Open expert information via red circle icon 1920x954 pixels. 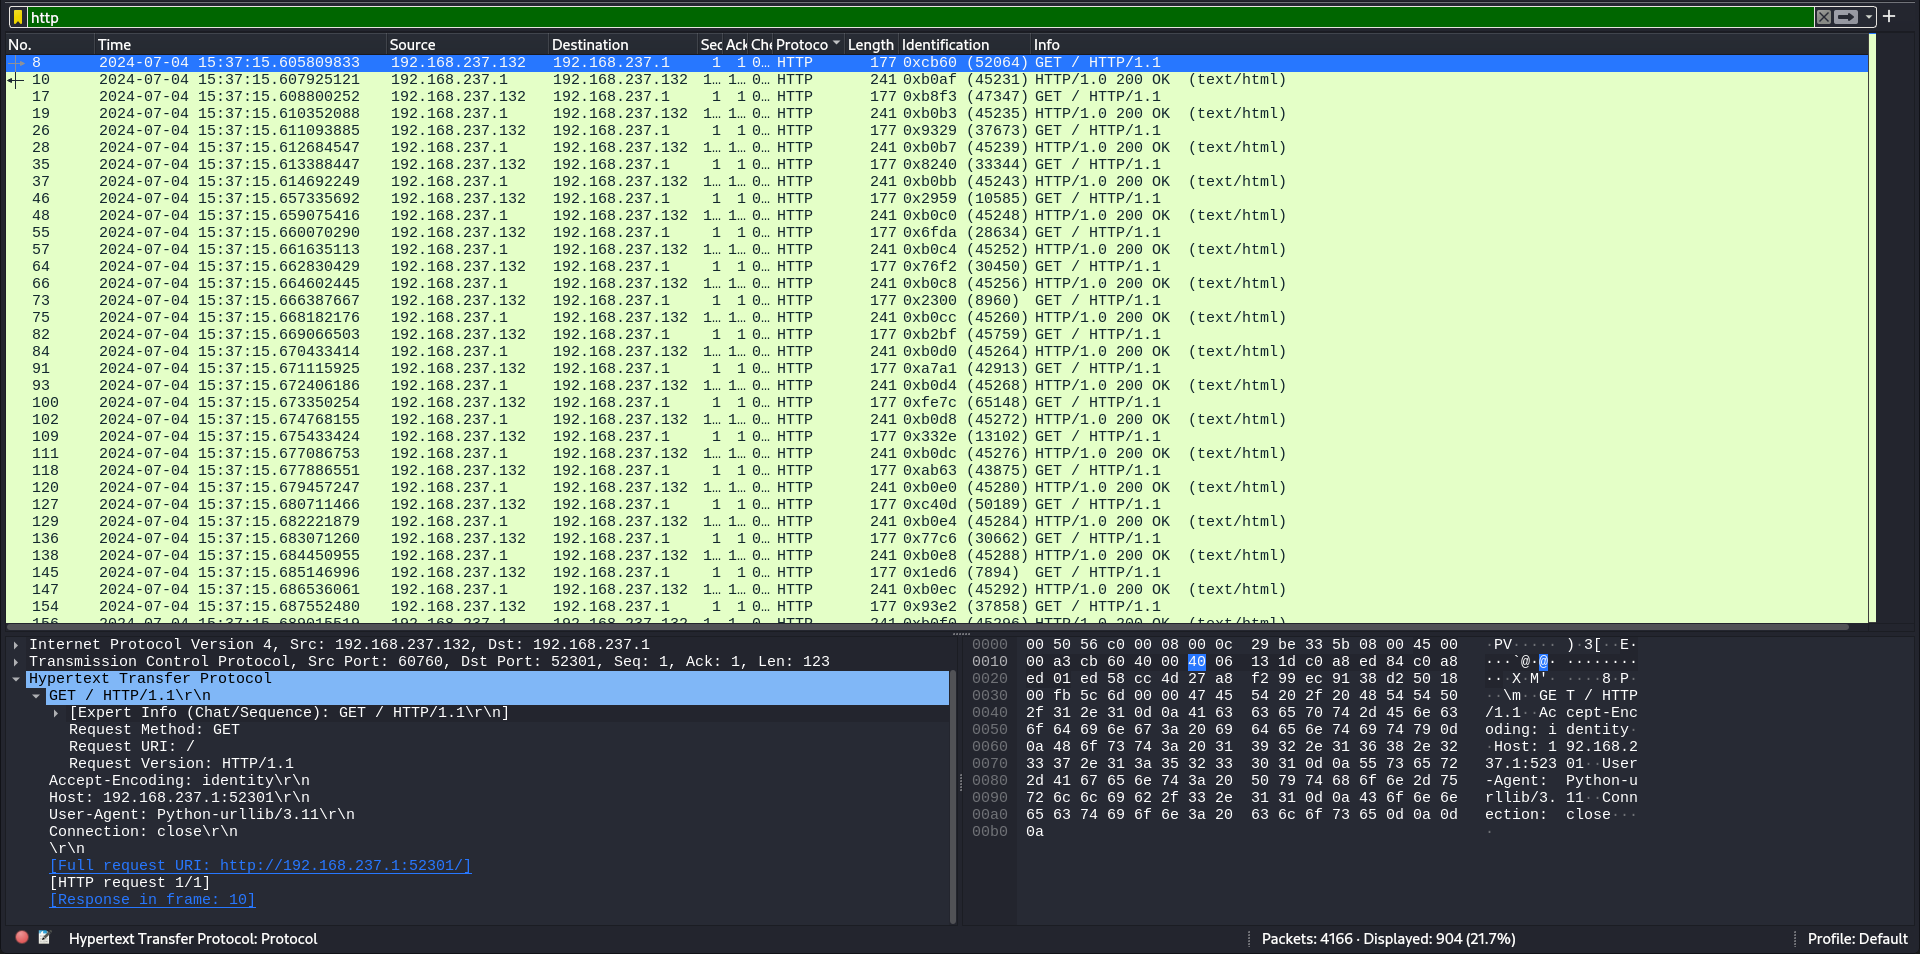[22, 938]
